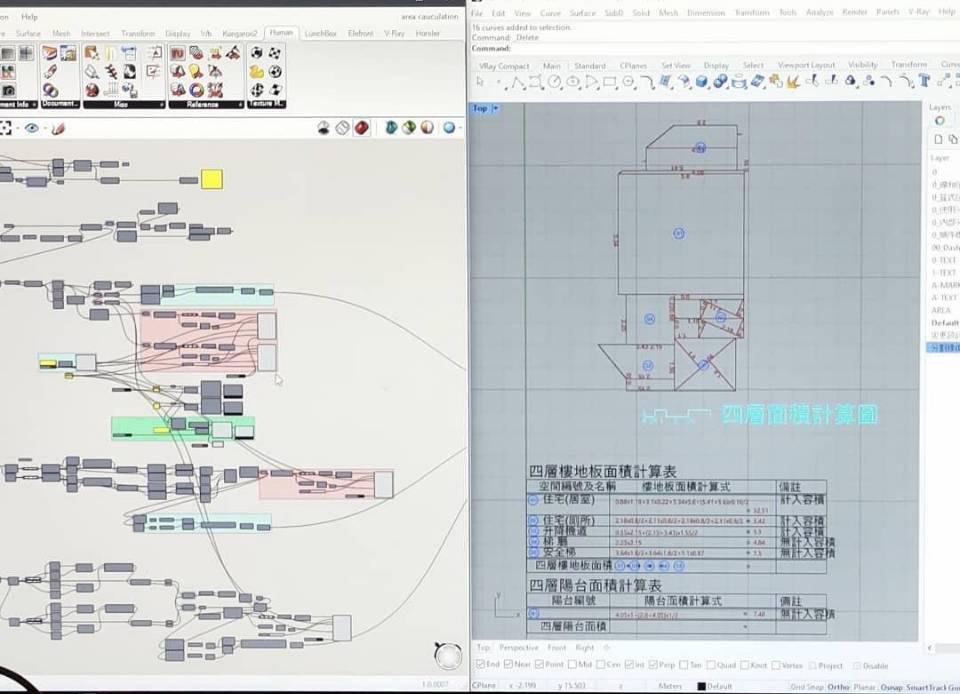Toggle the Near osnap checkbox
The image size is (960, 694).
pos(508,665)
